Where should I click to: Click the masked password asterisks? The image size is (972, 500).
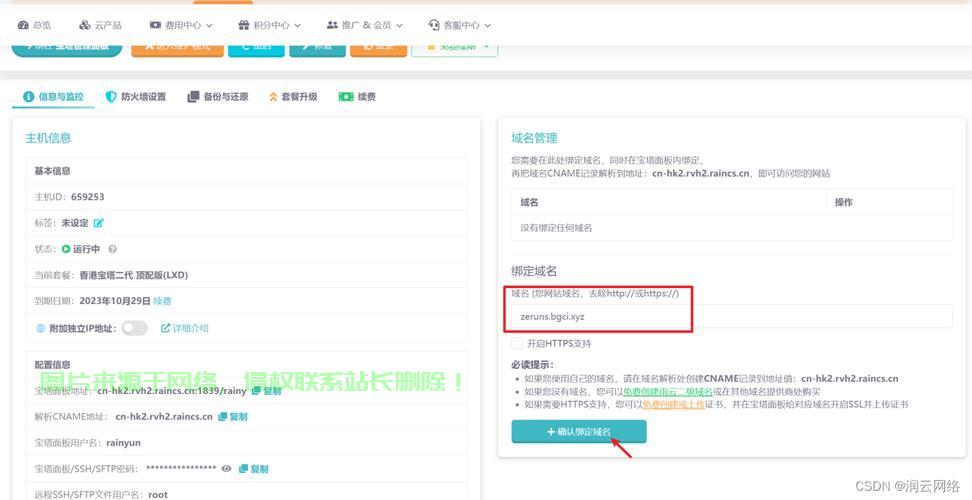[x=181, y=468]
